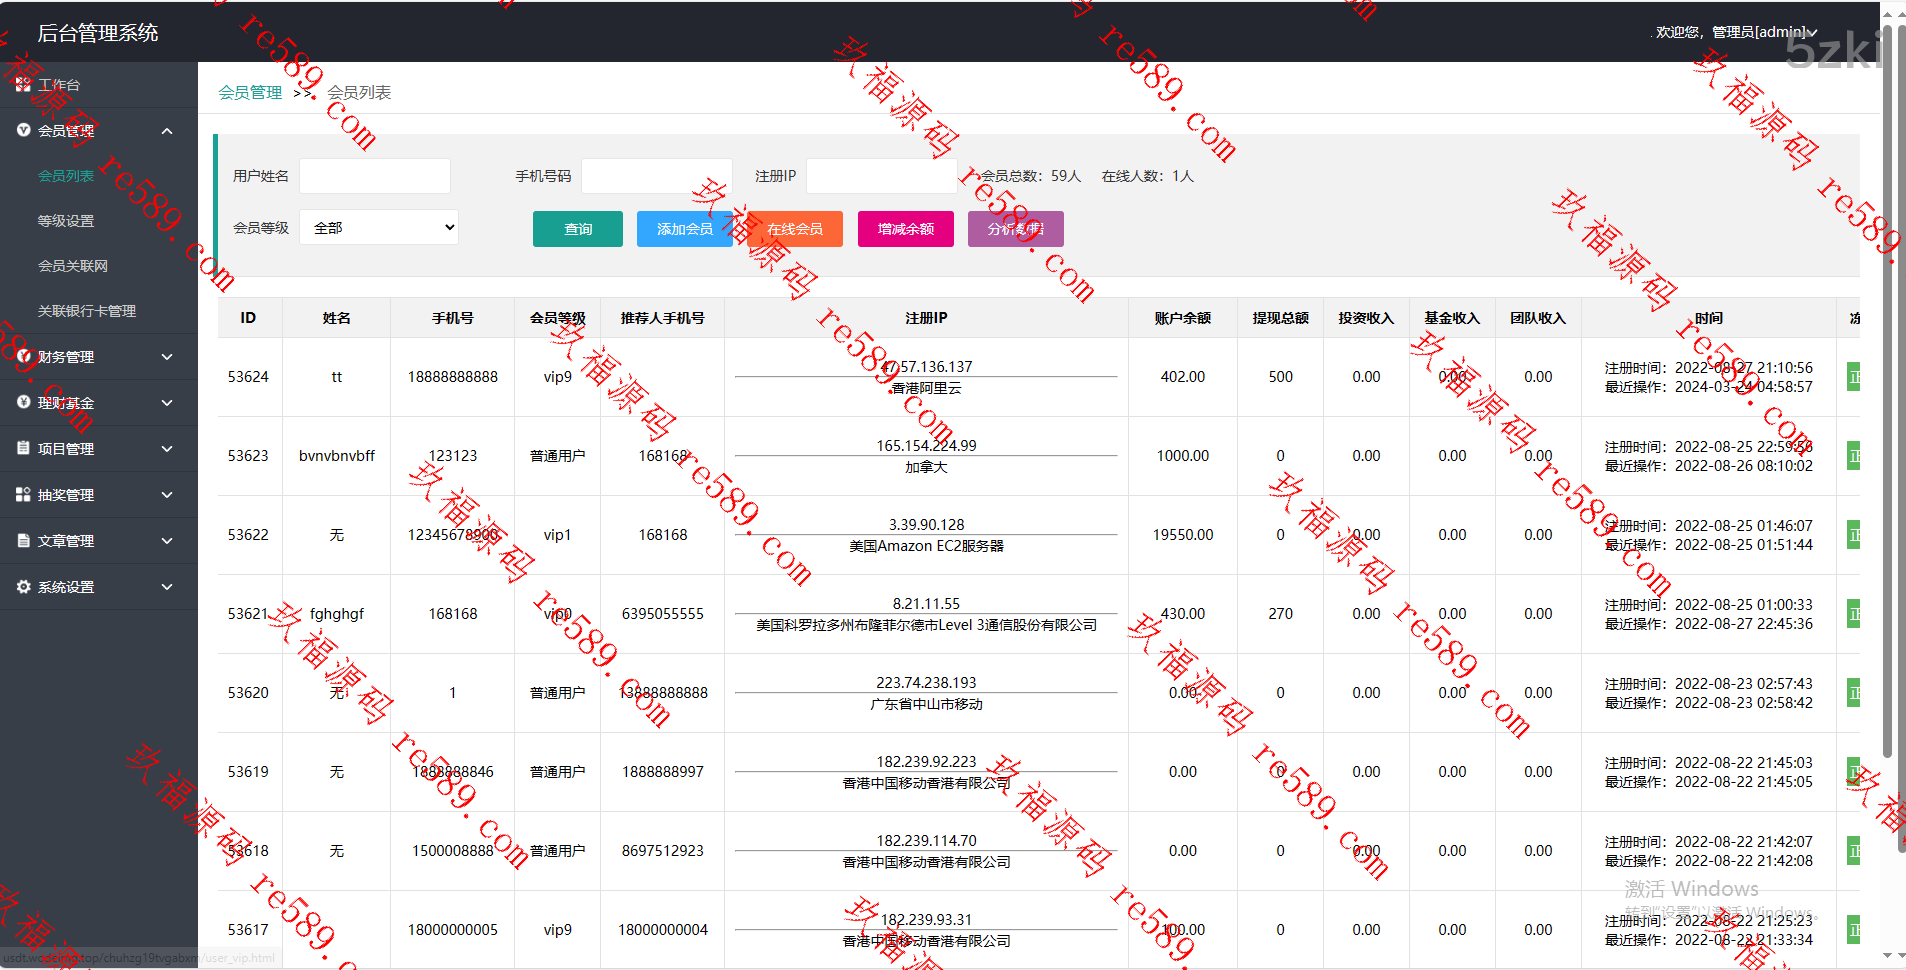The height and width of the screenshot is (970, 1906).
Task: Open 等级设置 submenu item
Action: tap(66, 221)
